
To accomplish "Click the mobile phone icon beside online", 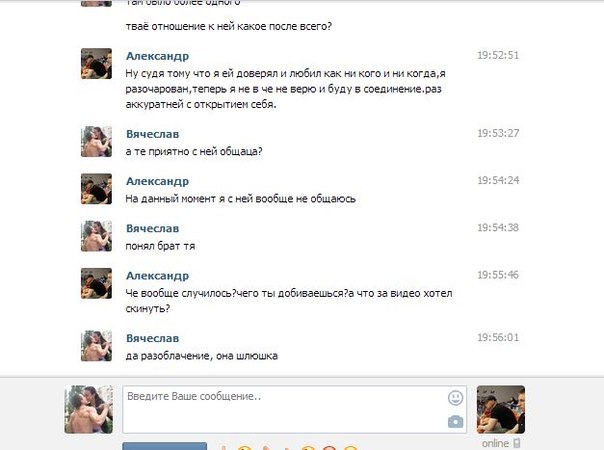I will 516,443.
